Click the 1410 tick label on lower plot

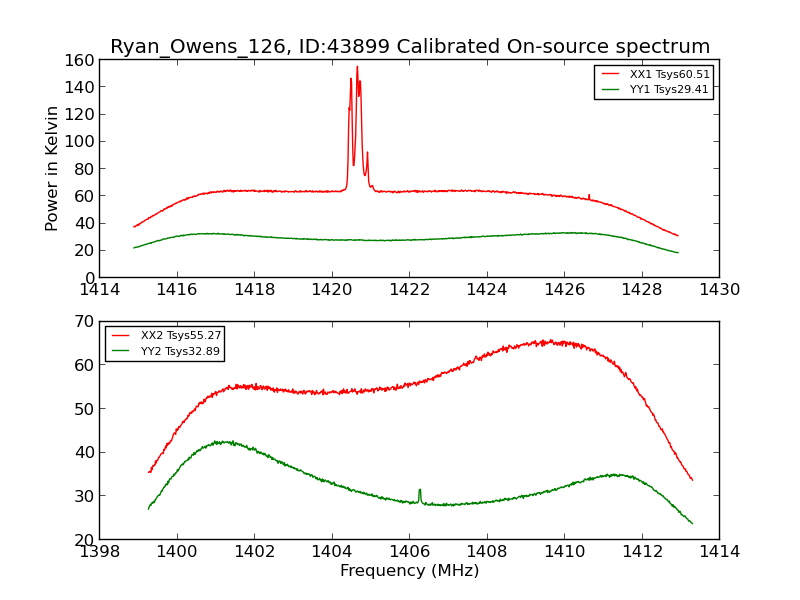click(x=564, y=552)
